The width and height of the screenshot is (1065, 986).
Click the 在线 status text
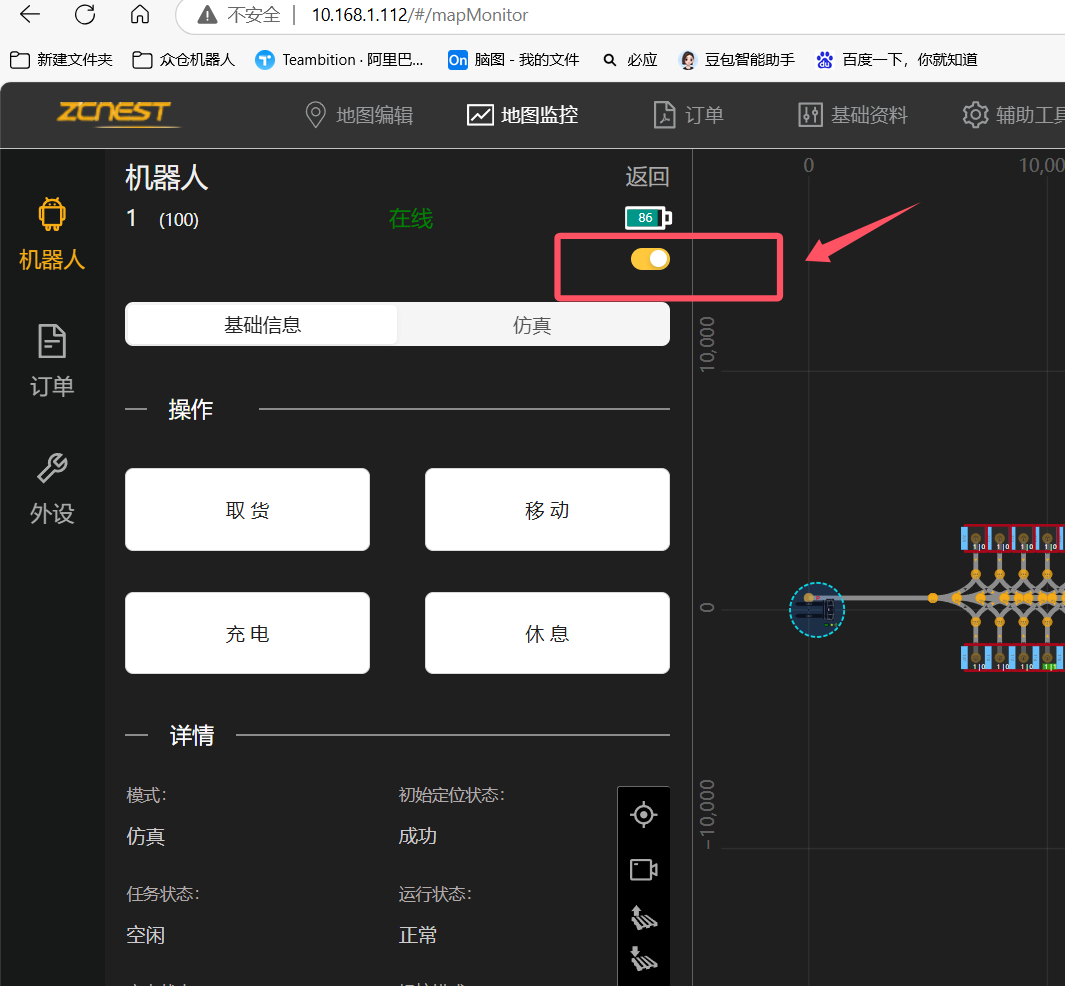click(x=411, y=219)
